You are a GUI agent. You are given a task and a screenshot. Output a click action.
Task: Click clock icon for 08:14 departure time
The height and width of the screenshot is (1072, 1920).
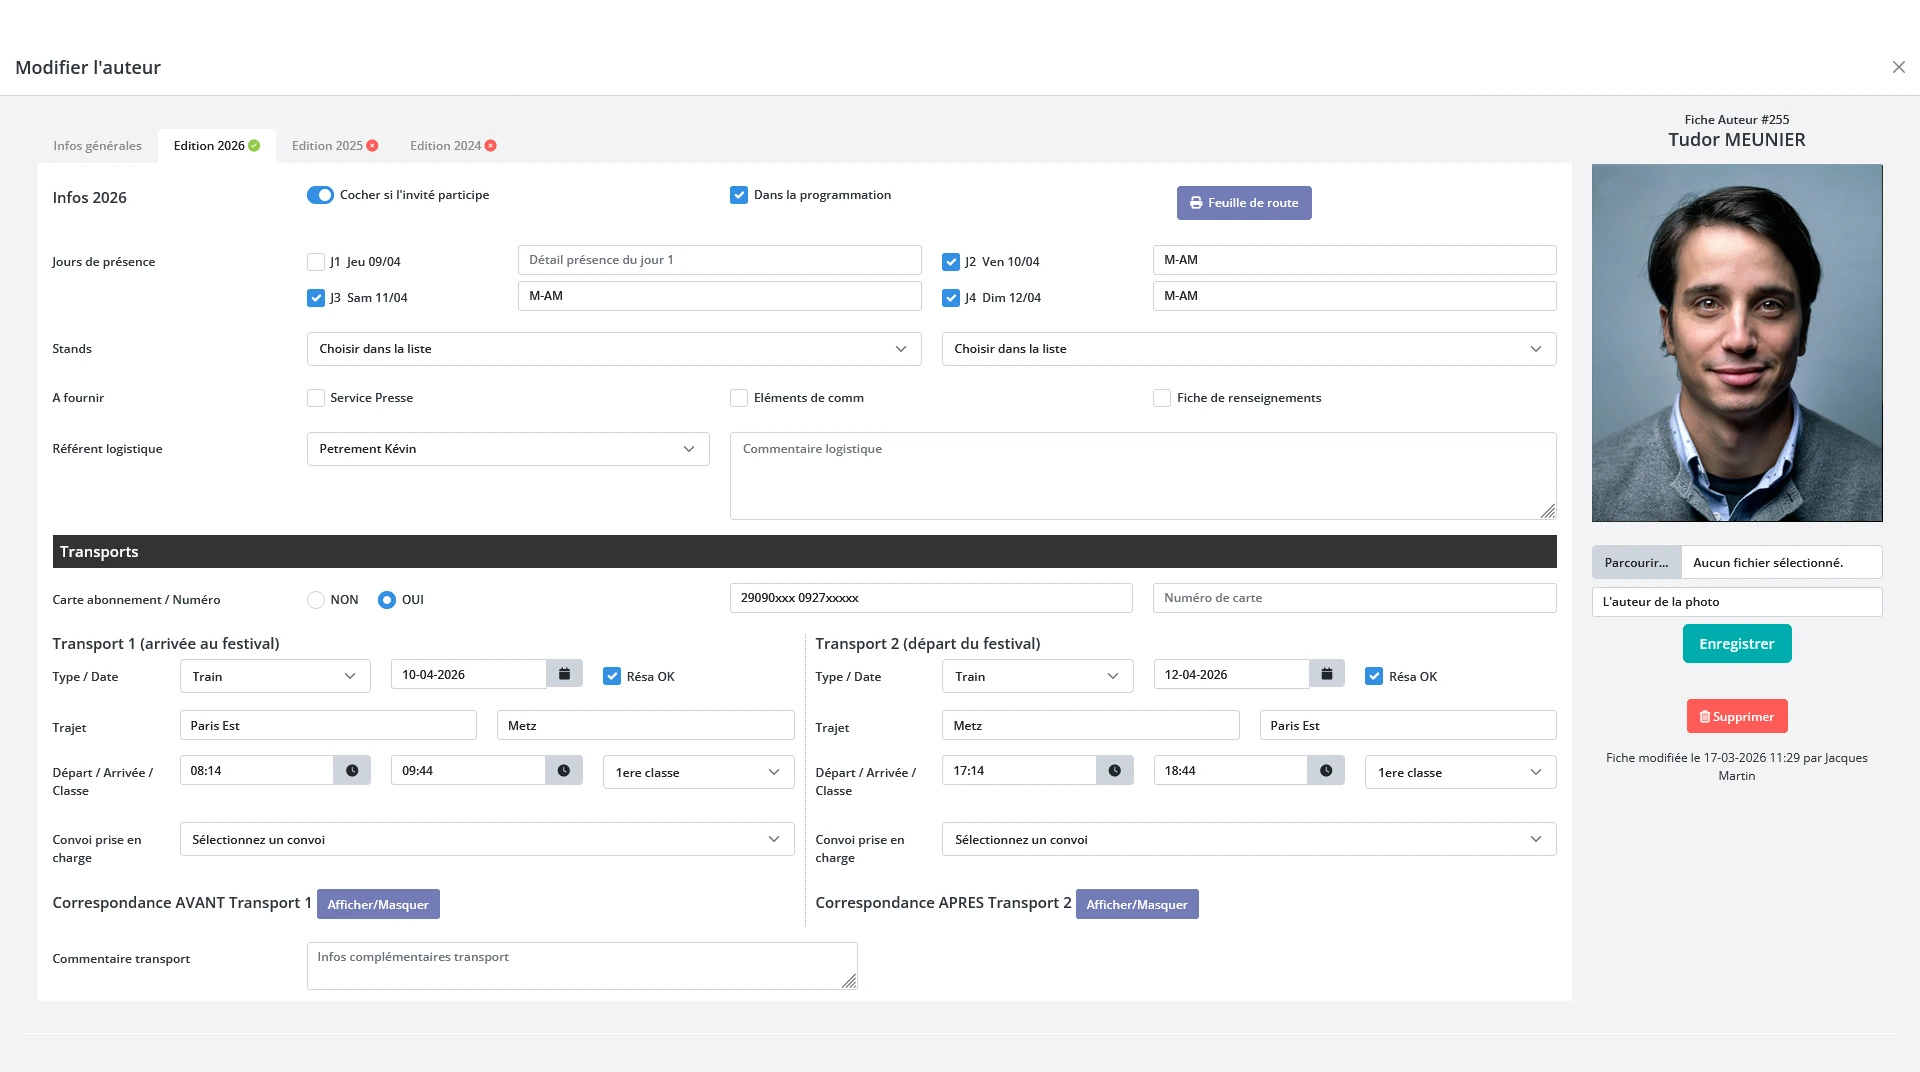352,771
